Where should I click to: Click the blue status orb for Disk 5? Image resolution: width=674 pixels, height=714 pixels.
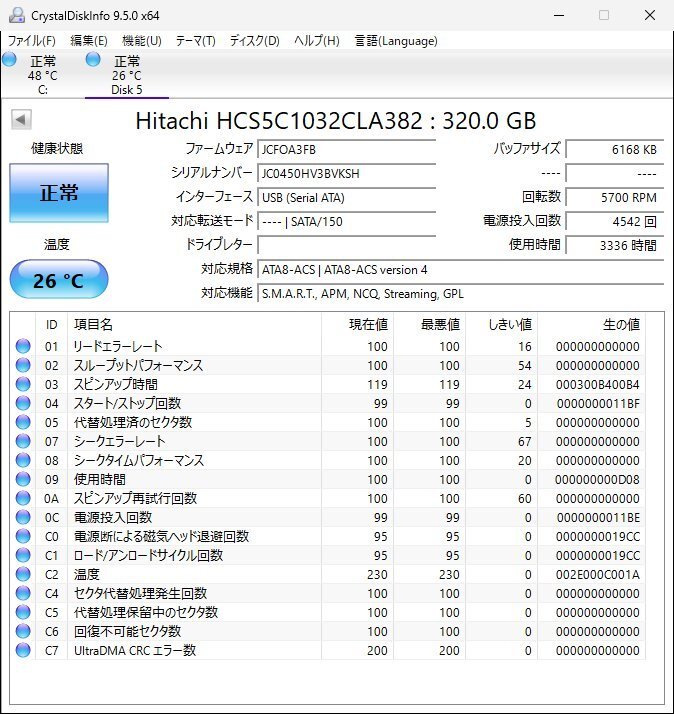tap(93, 60)
